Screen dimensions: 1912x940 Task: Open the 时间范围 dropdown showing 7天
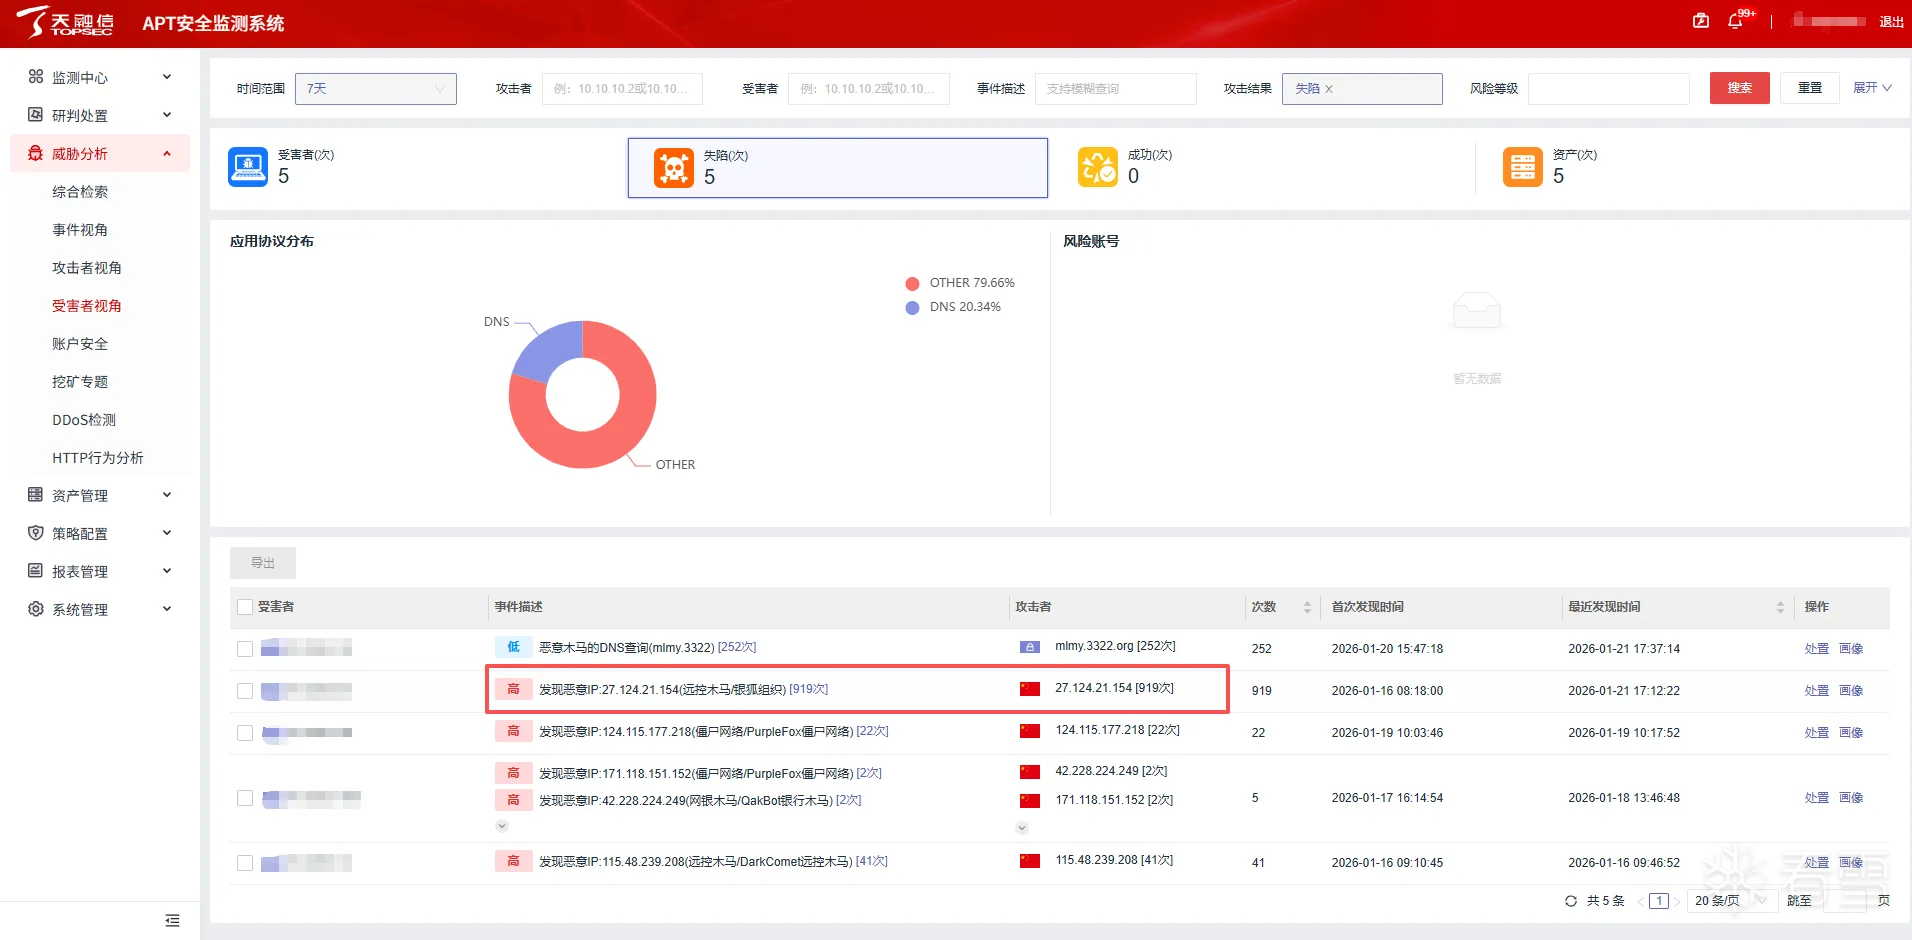376,89
